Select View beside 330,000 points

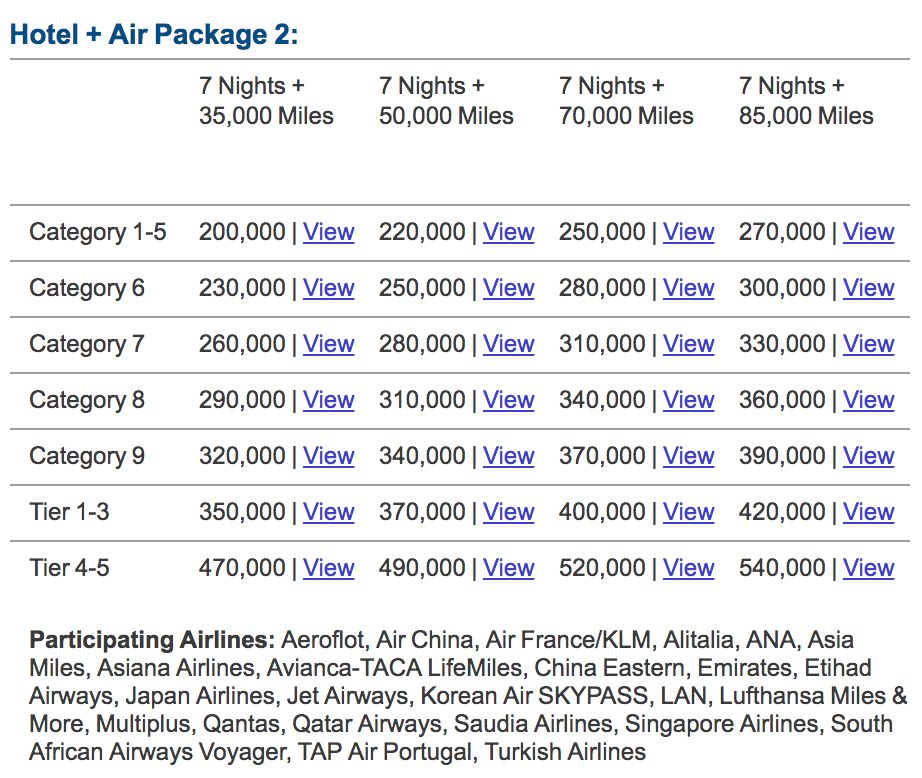[868, 343]
